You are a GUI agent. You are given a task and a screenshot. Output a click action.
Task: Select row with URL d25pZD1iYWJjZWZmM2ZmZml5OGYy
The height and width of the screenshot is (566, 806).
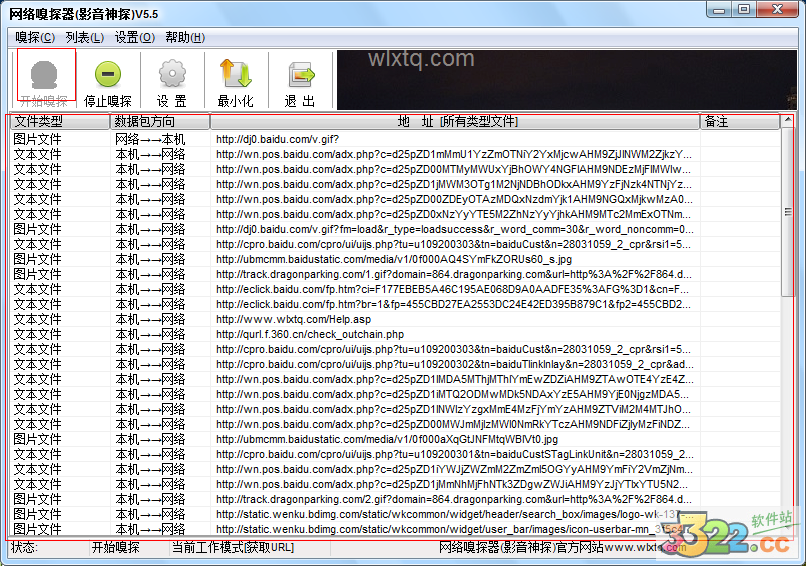click(x=395, y=469)
